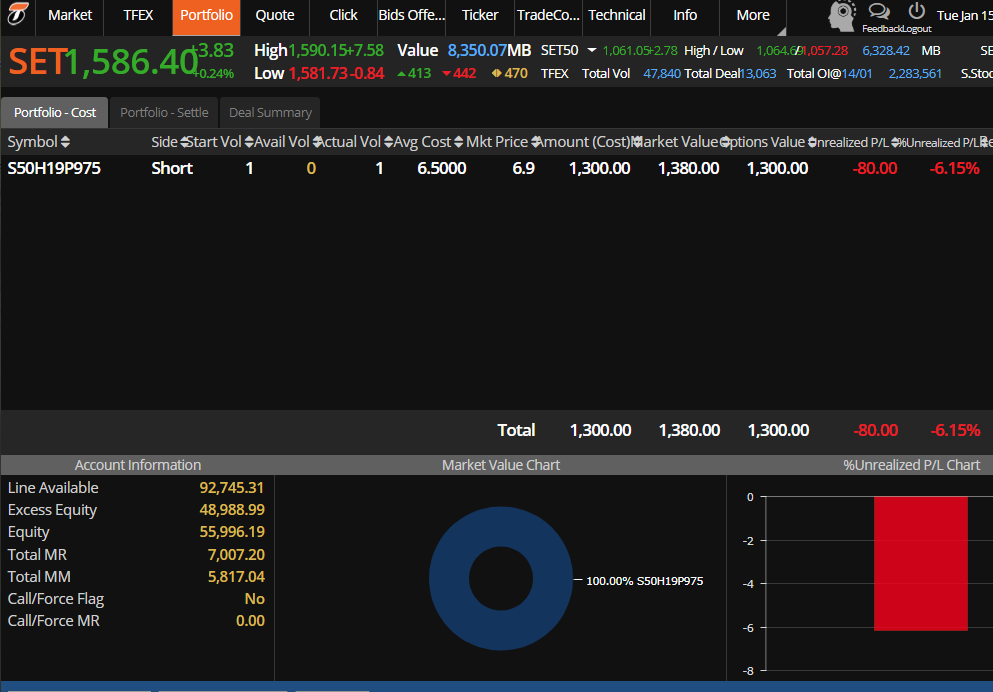The width and height of the screenshot is (993, 692).
Task: Click the Market Value Chart header
Action: pyautogui.click(x=501, y=465)
